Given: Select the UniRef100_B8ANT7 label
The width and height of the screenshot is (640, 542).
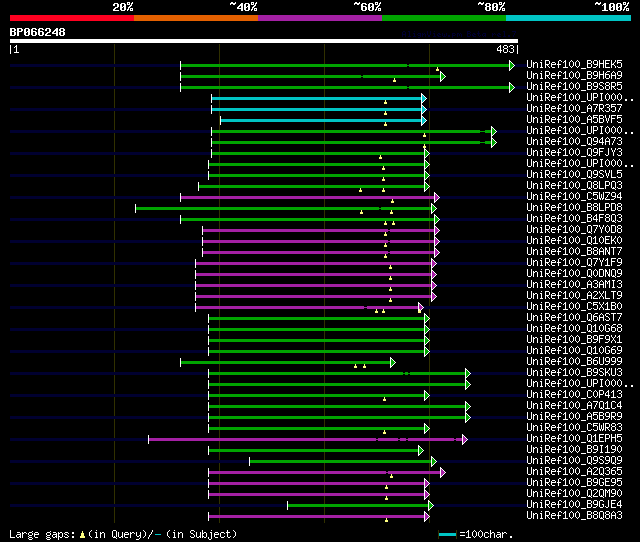Looking at the screenshot, I should [574, 251].
